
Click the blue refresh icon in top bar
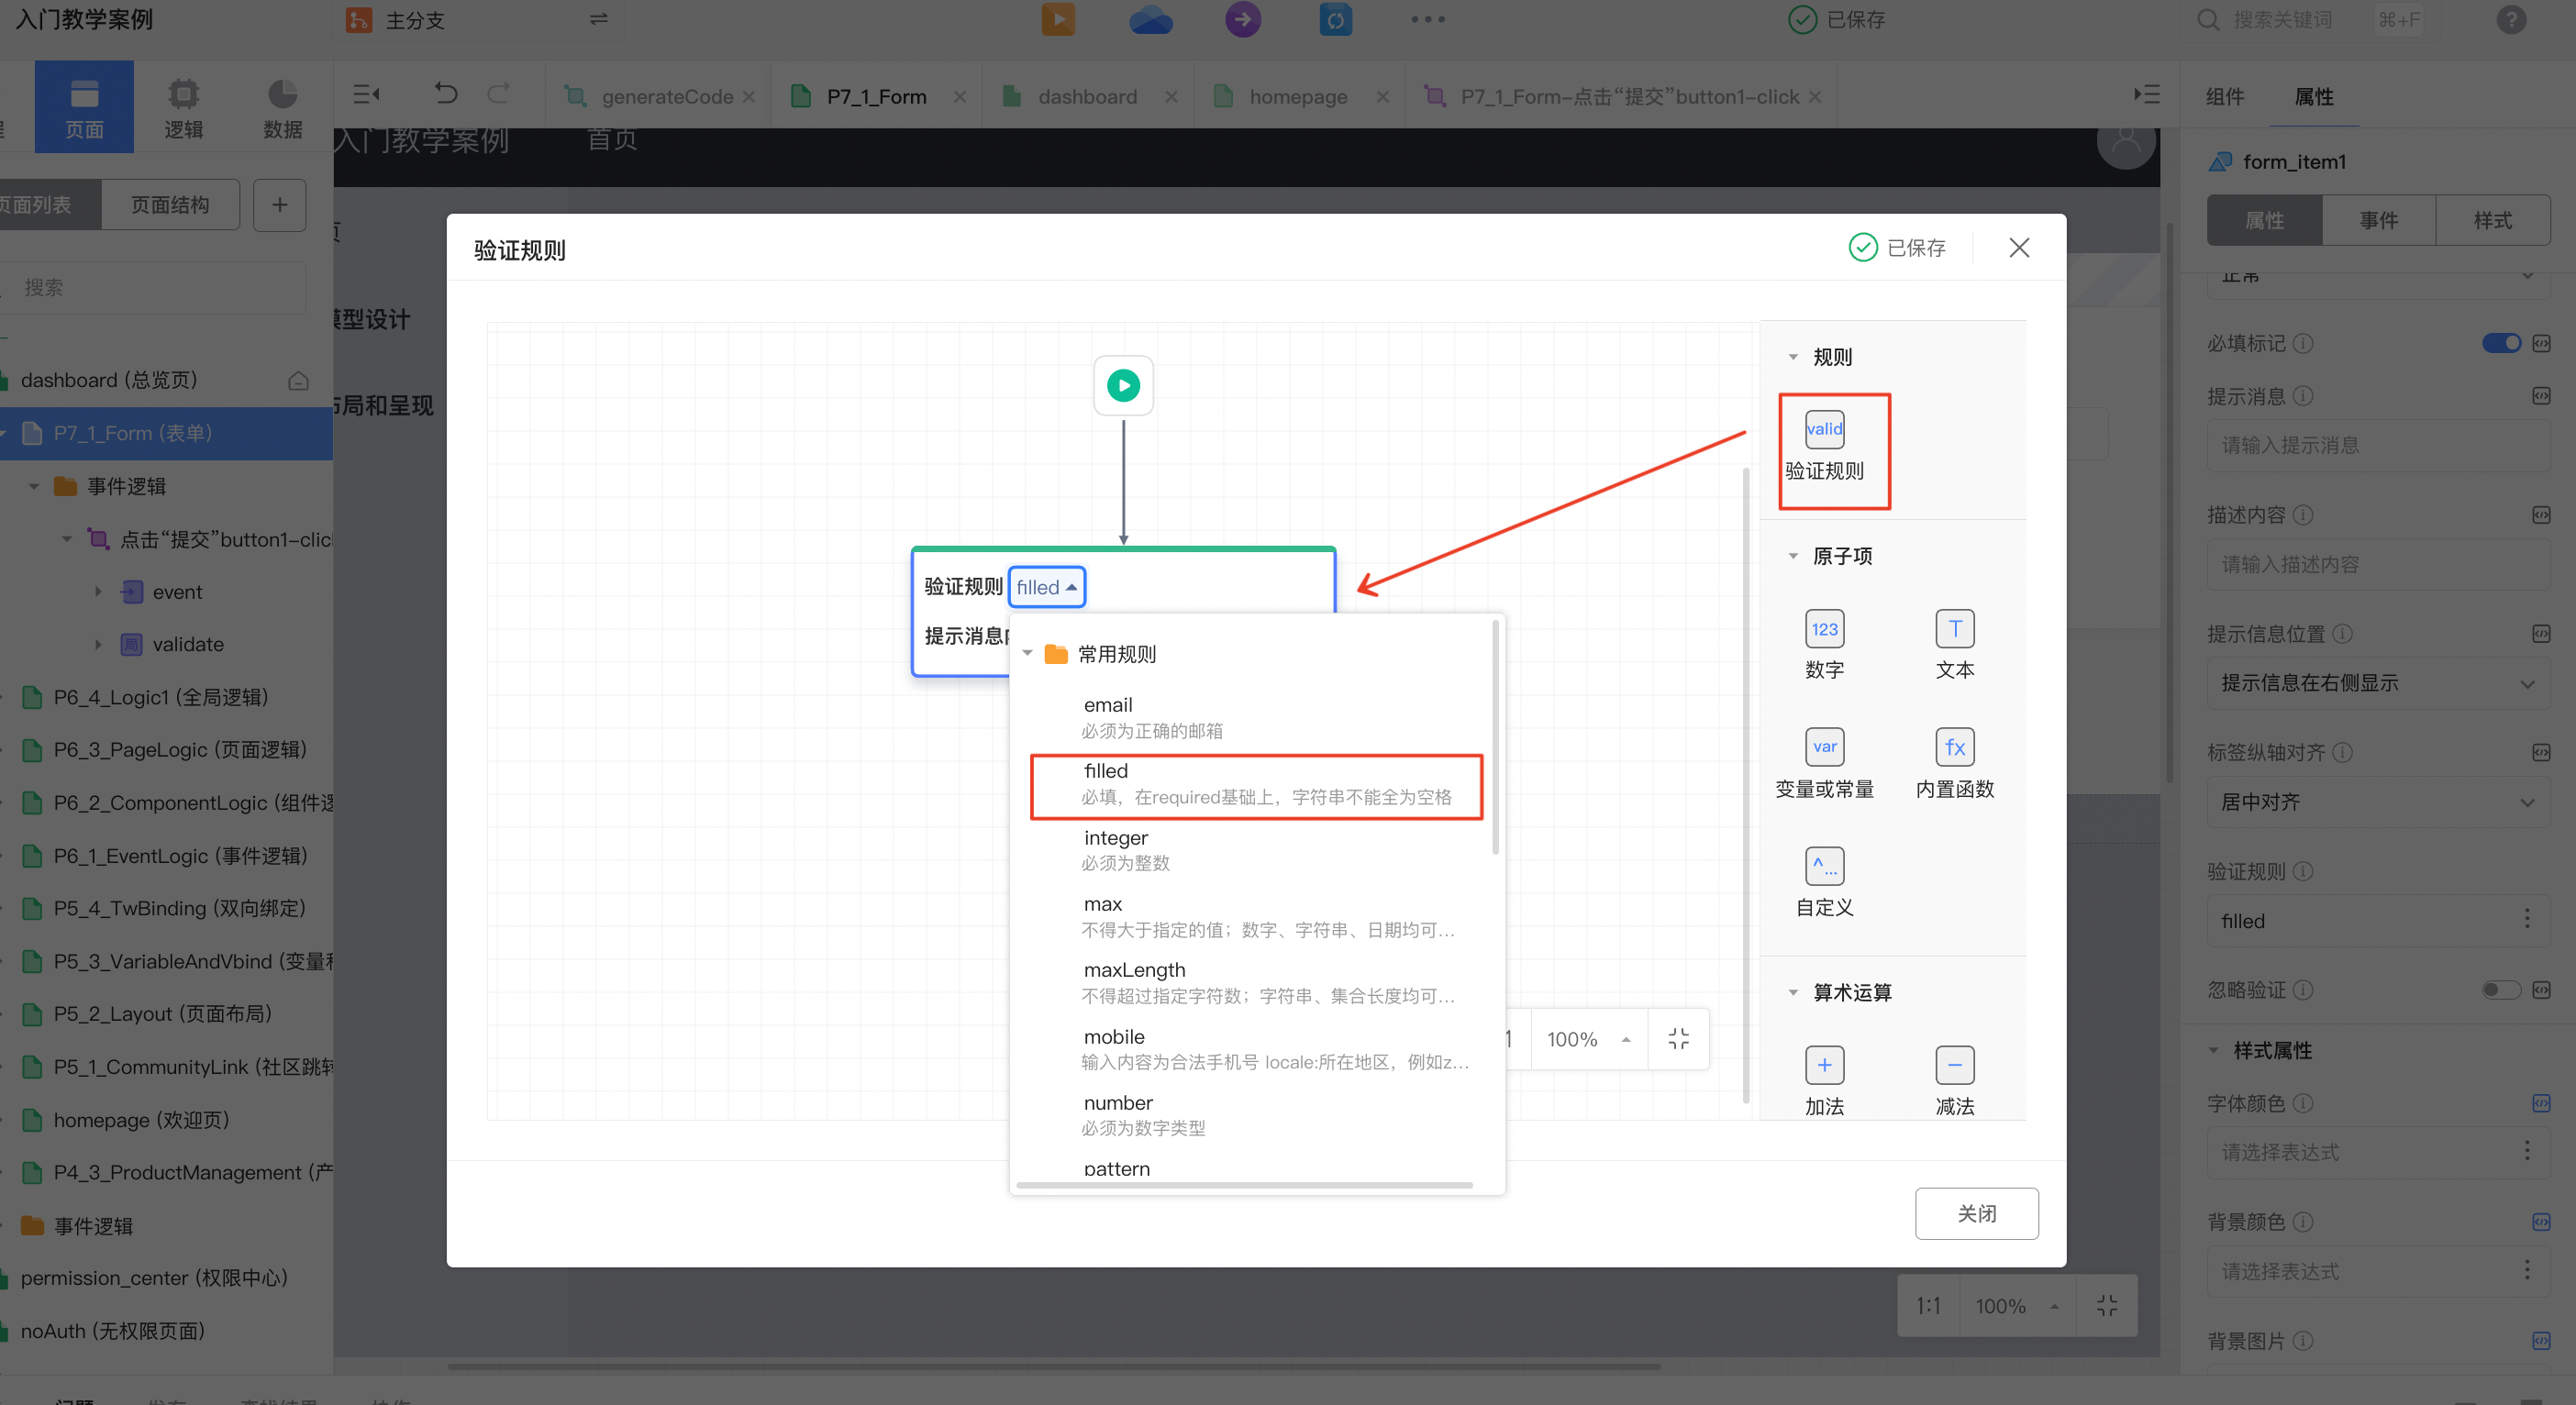[1335, 19]
